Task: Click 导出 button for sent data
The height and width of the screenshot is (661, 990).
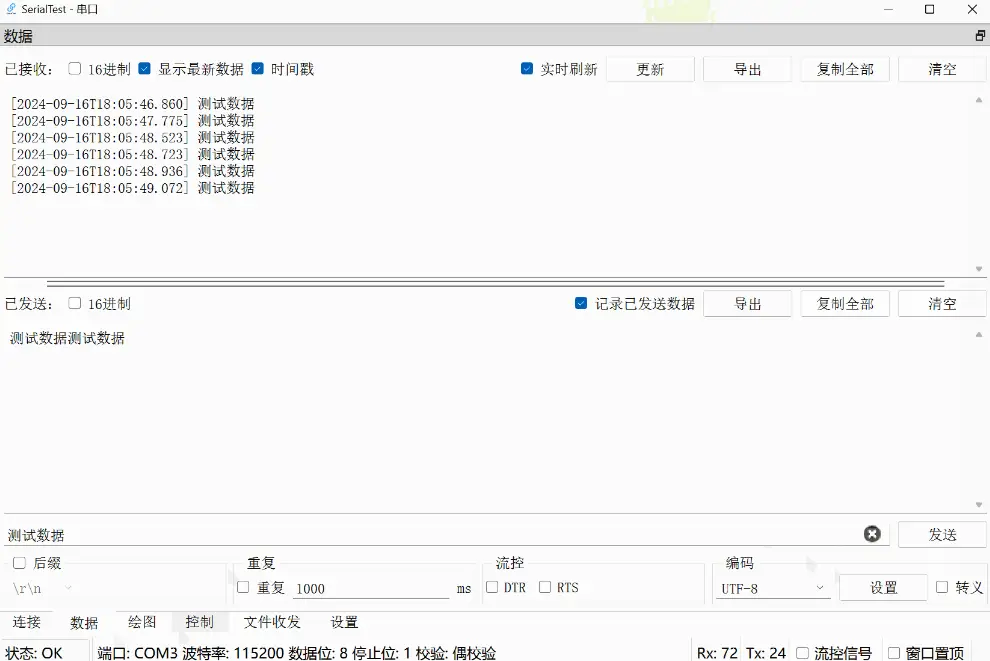Action: pyautogui.click(x=748, y=304)
